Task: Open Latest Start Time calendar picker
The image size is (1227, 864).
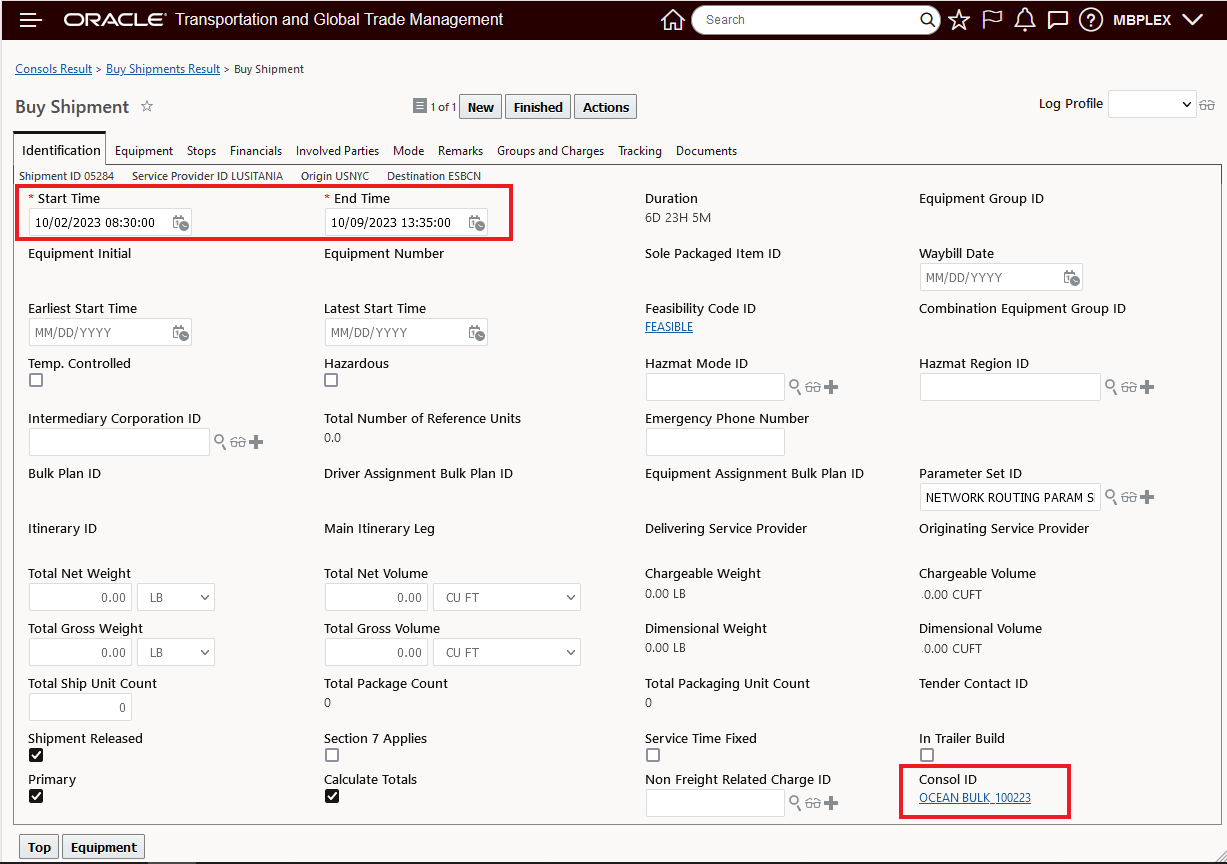Action: (477, 333)
